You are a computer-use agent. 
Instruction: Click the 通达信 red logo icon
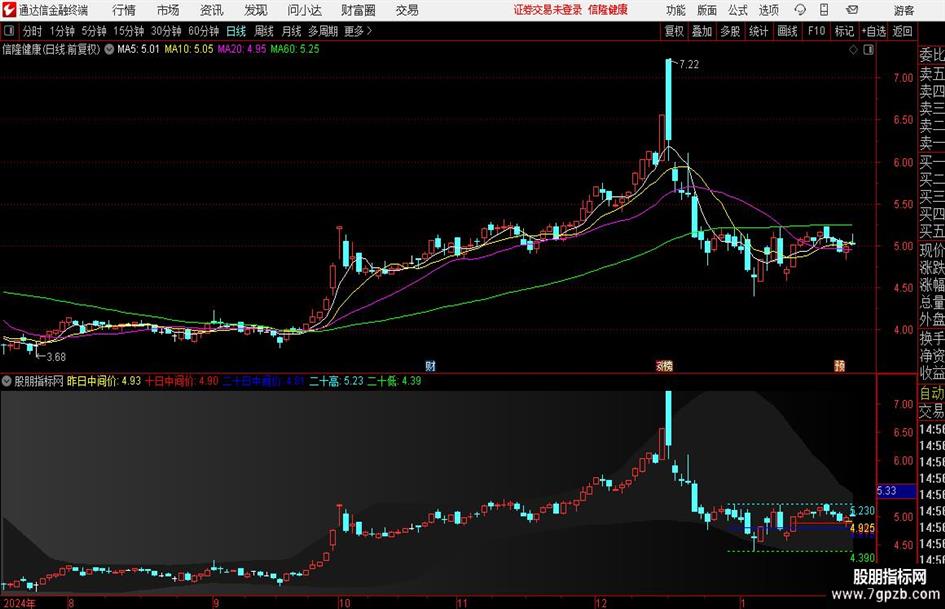(x=9, y=10)
